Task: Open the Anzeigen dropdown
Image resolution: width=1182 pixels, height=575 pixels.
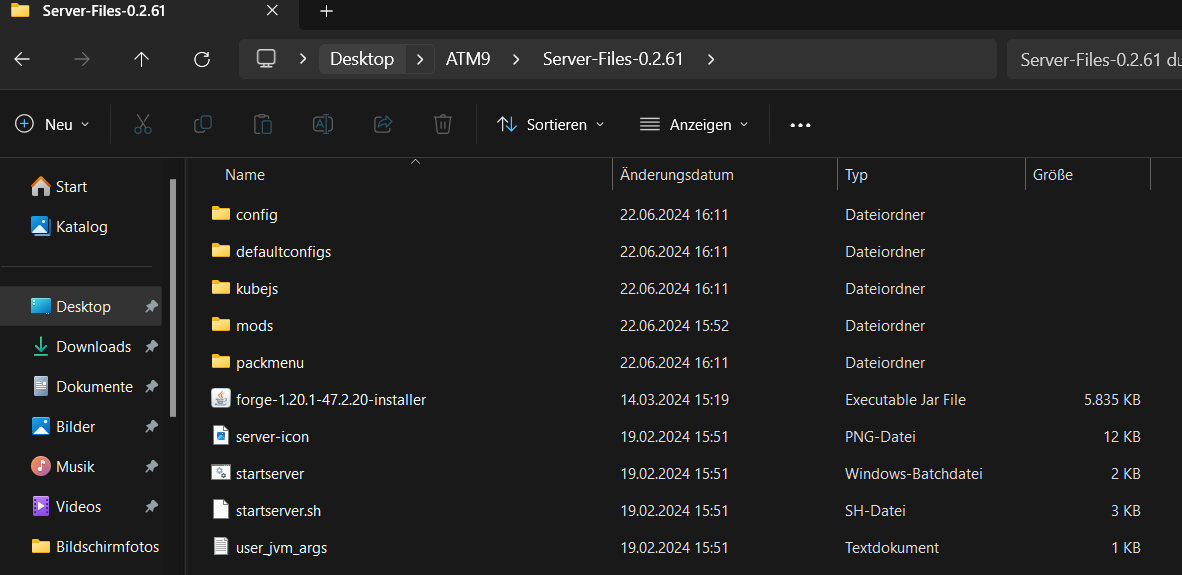Action: click(x=694, y=124)
